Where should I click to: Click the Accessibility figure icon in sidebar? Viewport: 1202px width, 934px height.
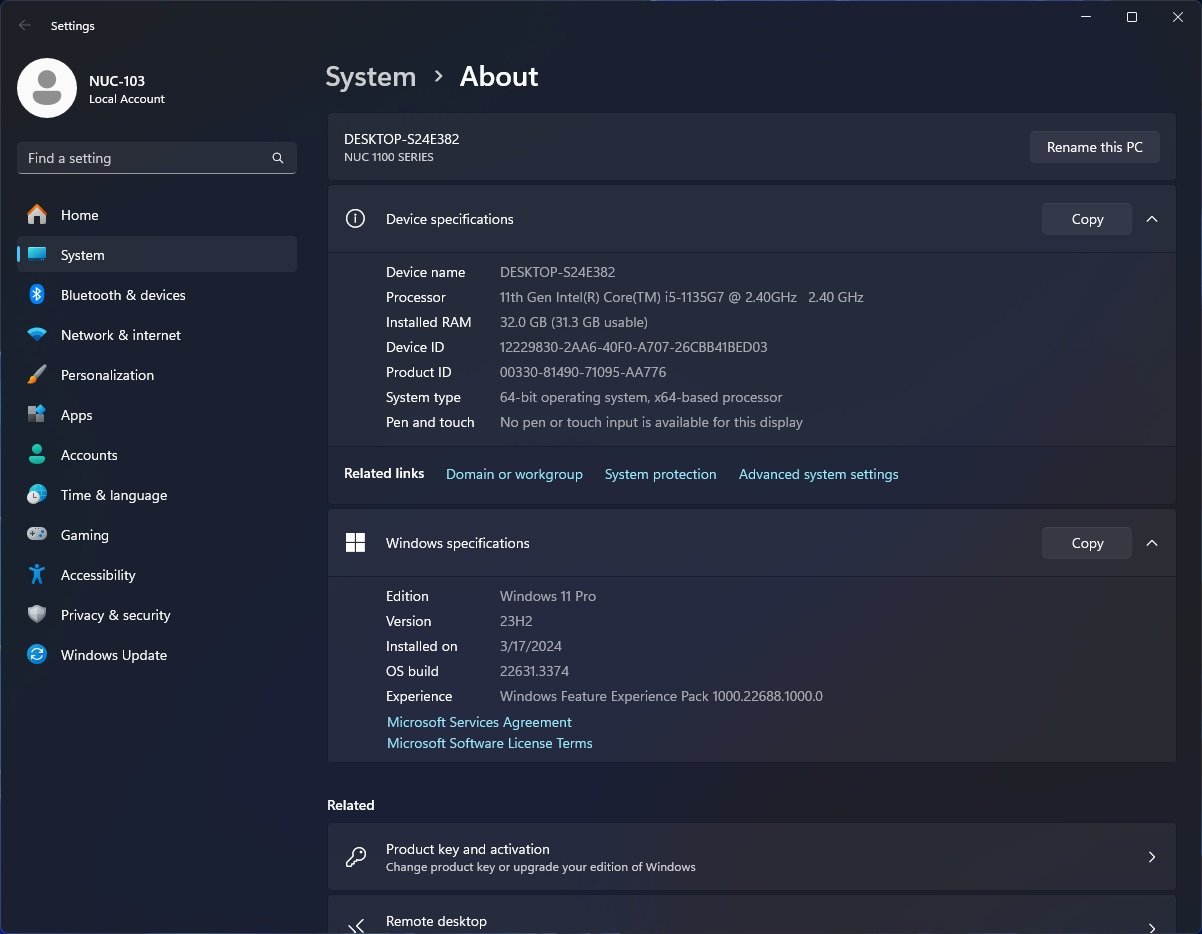click(37, 575)
